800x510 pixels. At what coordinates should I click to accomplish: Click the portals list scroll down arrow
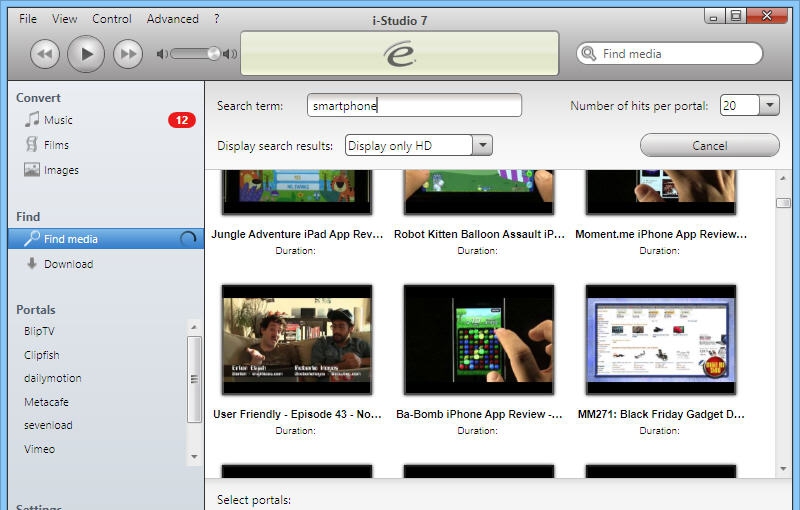(194, 456)
